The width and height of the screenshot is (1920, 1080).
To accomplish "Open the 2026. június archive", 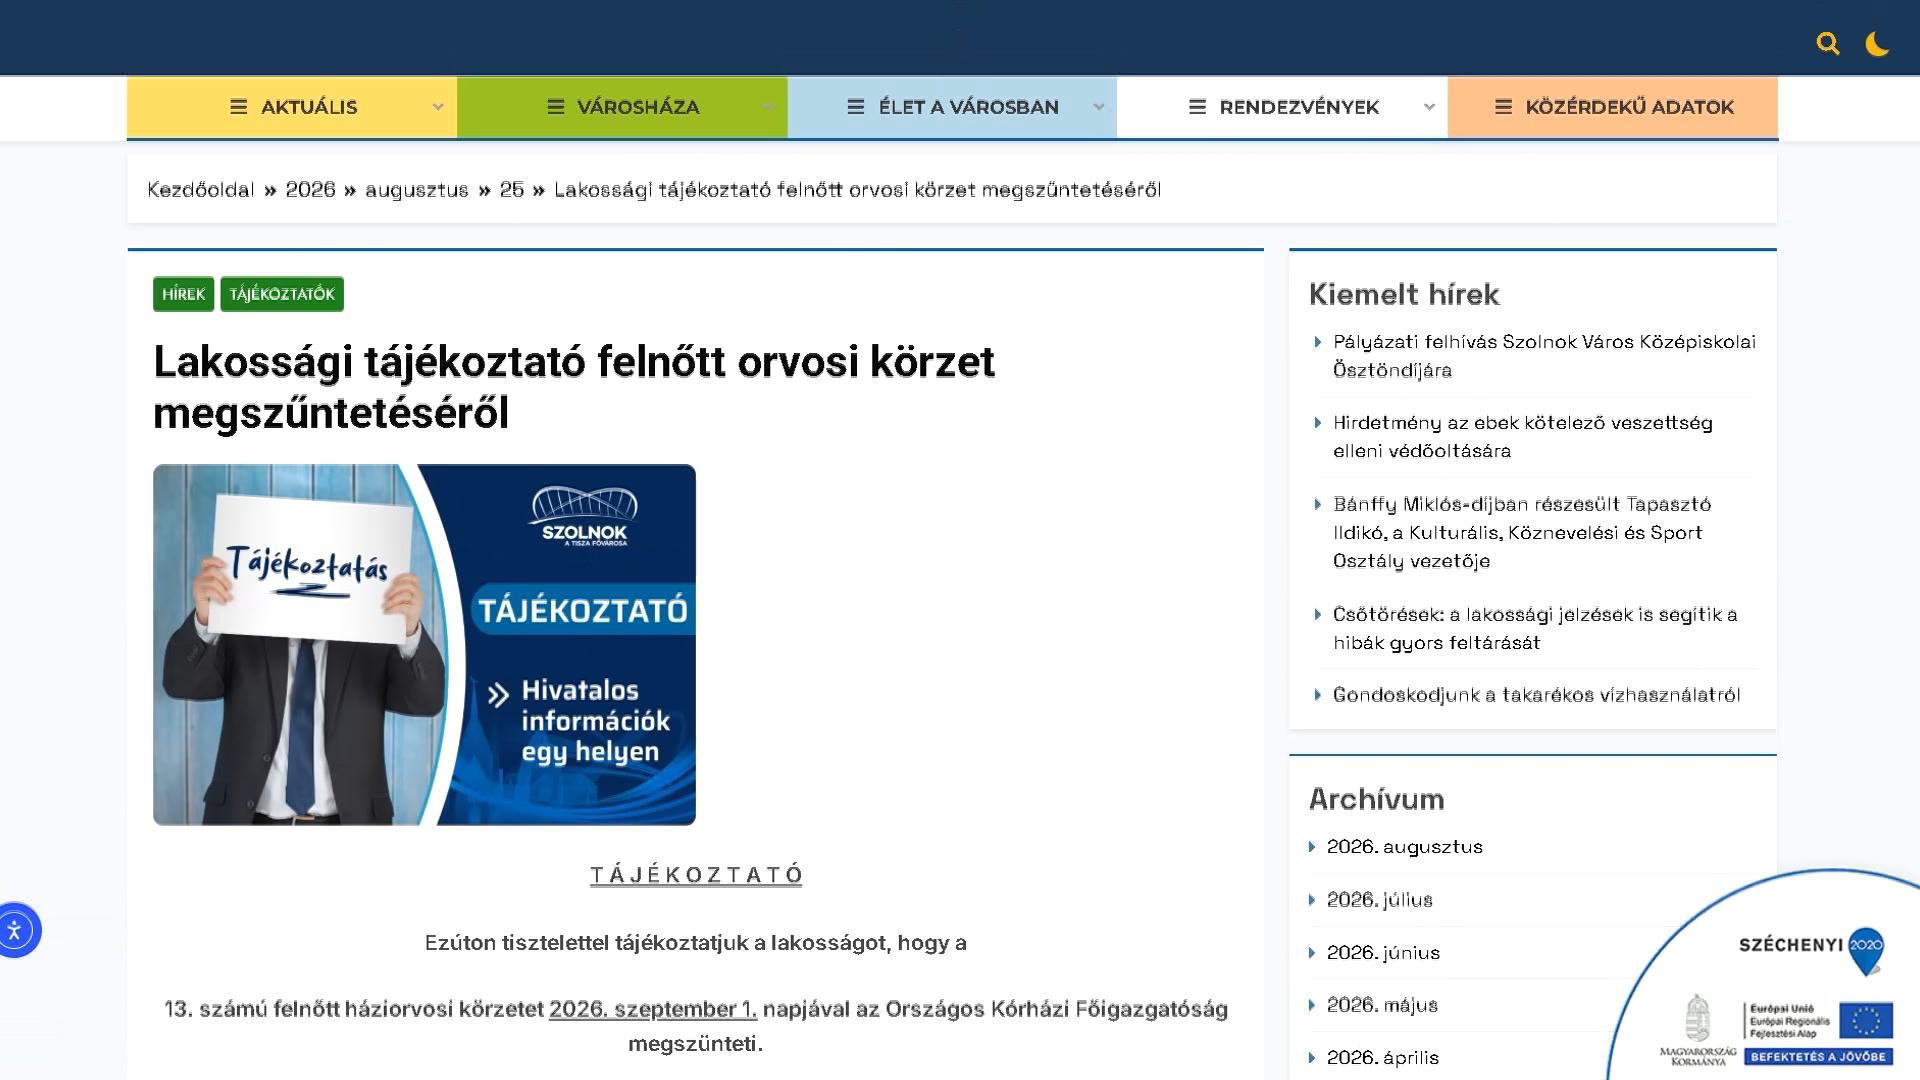I will 1383,953.
